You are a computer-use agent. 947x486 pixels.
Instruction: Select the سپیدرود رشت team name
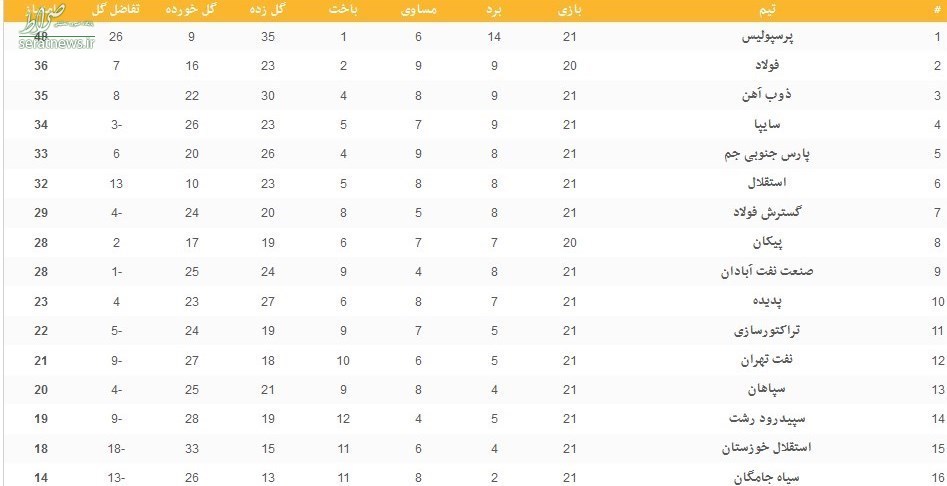(x=768, y=419)
